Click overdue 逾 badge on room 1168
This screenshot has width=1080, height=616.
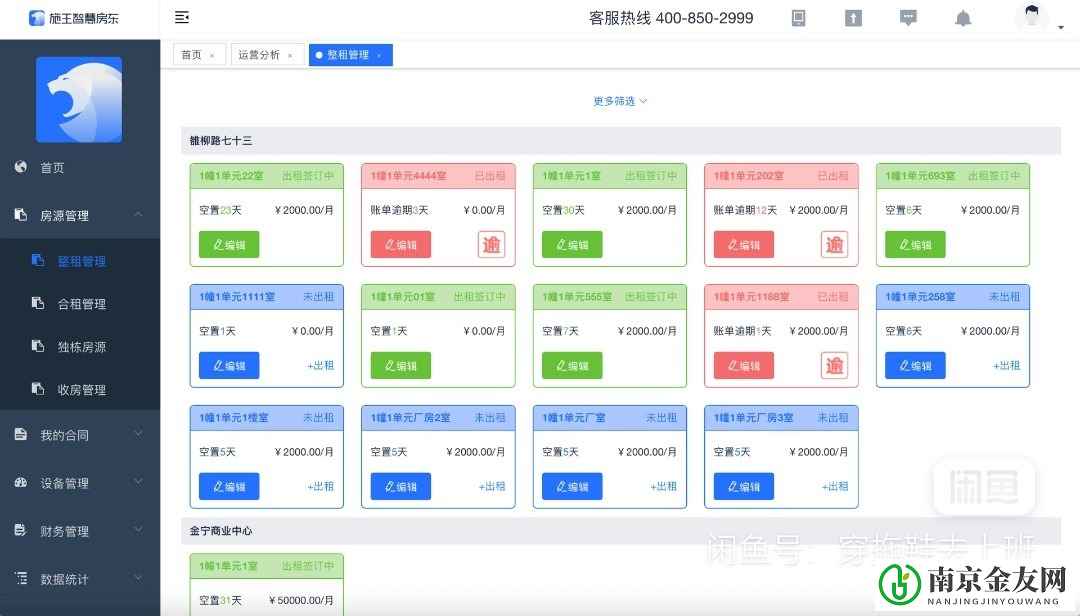(834, 365)
